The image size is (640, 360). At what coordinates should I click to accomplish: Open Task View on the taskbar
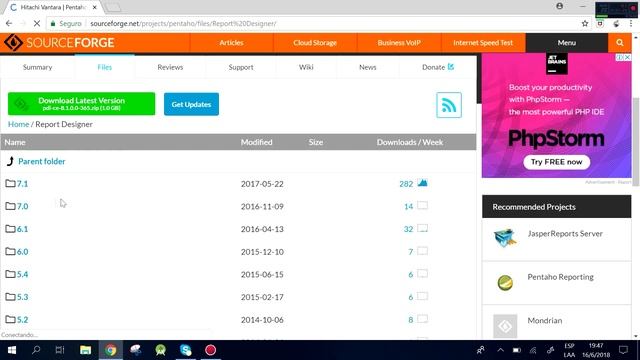(60, 350)
